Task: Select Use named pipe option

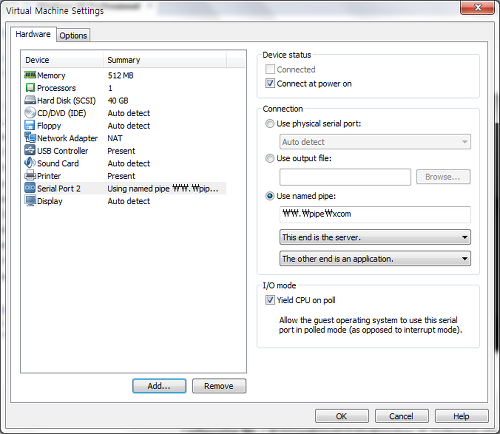Action: pyautogui.click(x=270, y=196)
